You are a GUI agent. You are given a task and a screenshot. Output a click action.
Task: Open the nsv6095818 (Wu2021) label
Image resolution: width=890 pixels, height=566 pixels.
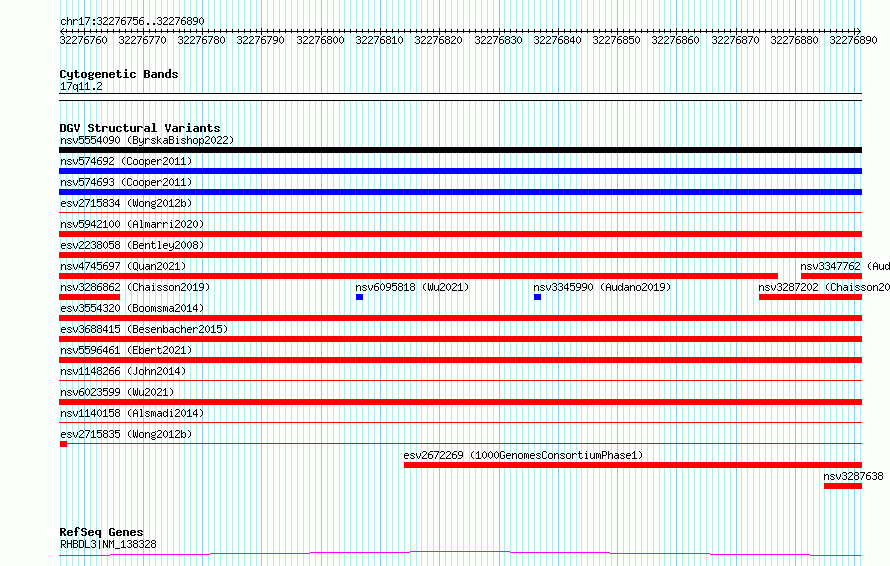click(413, 287)
